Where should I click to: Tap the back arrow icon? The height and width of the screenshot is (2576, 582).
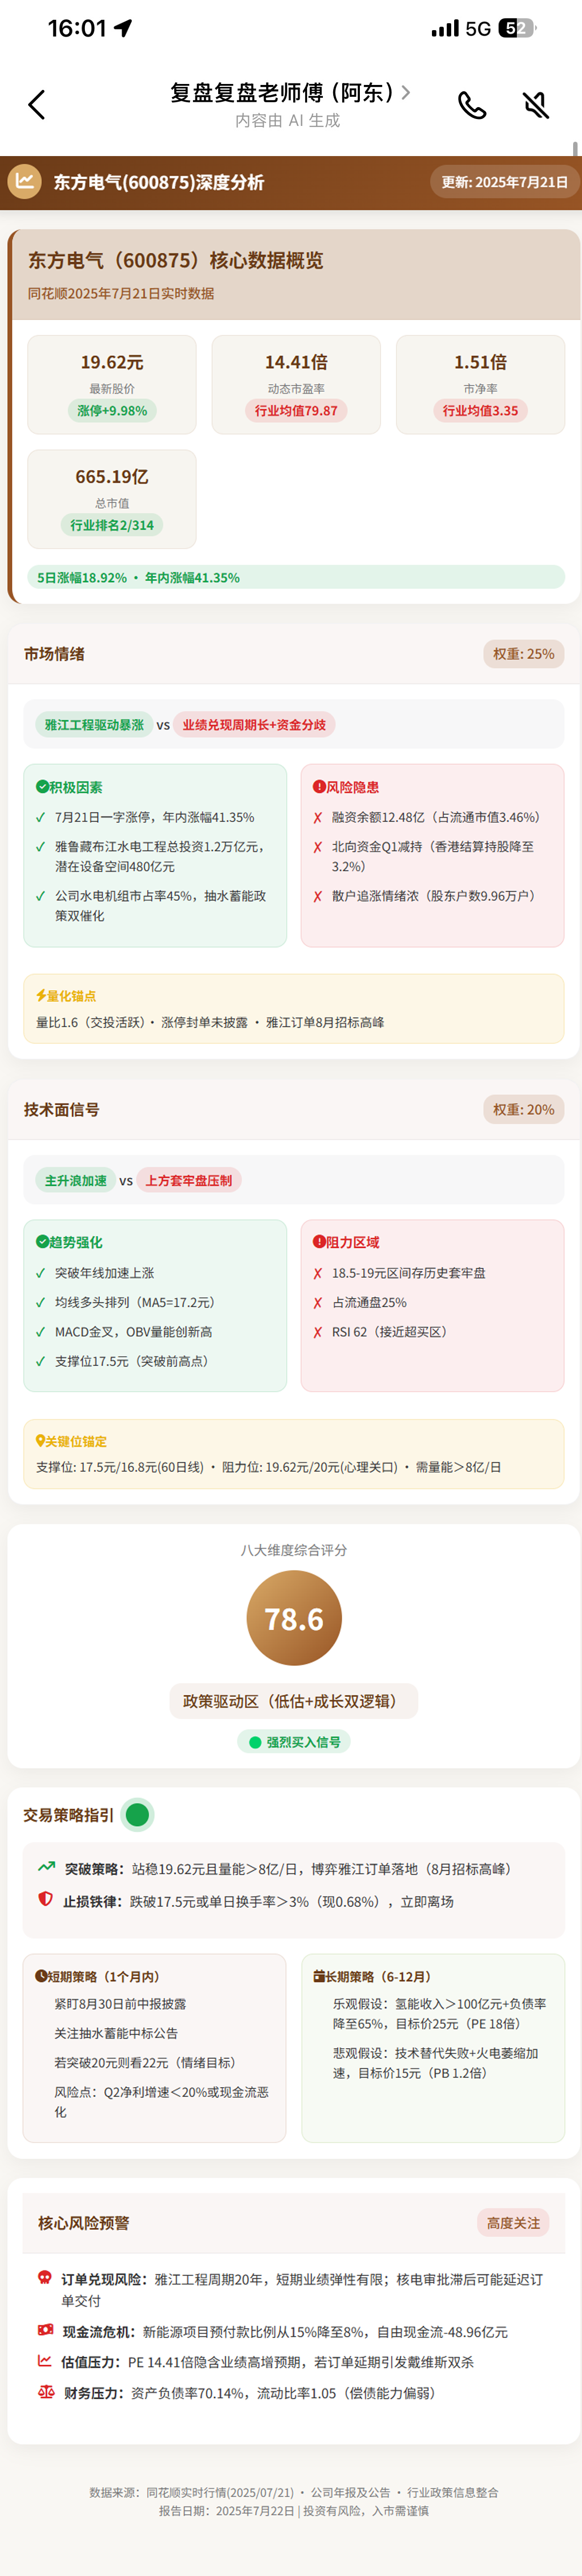coord(37,105)
